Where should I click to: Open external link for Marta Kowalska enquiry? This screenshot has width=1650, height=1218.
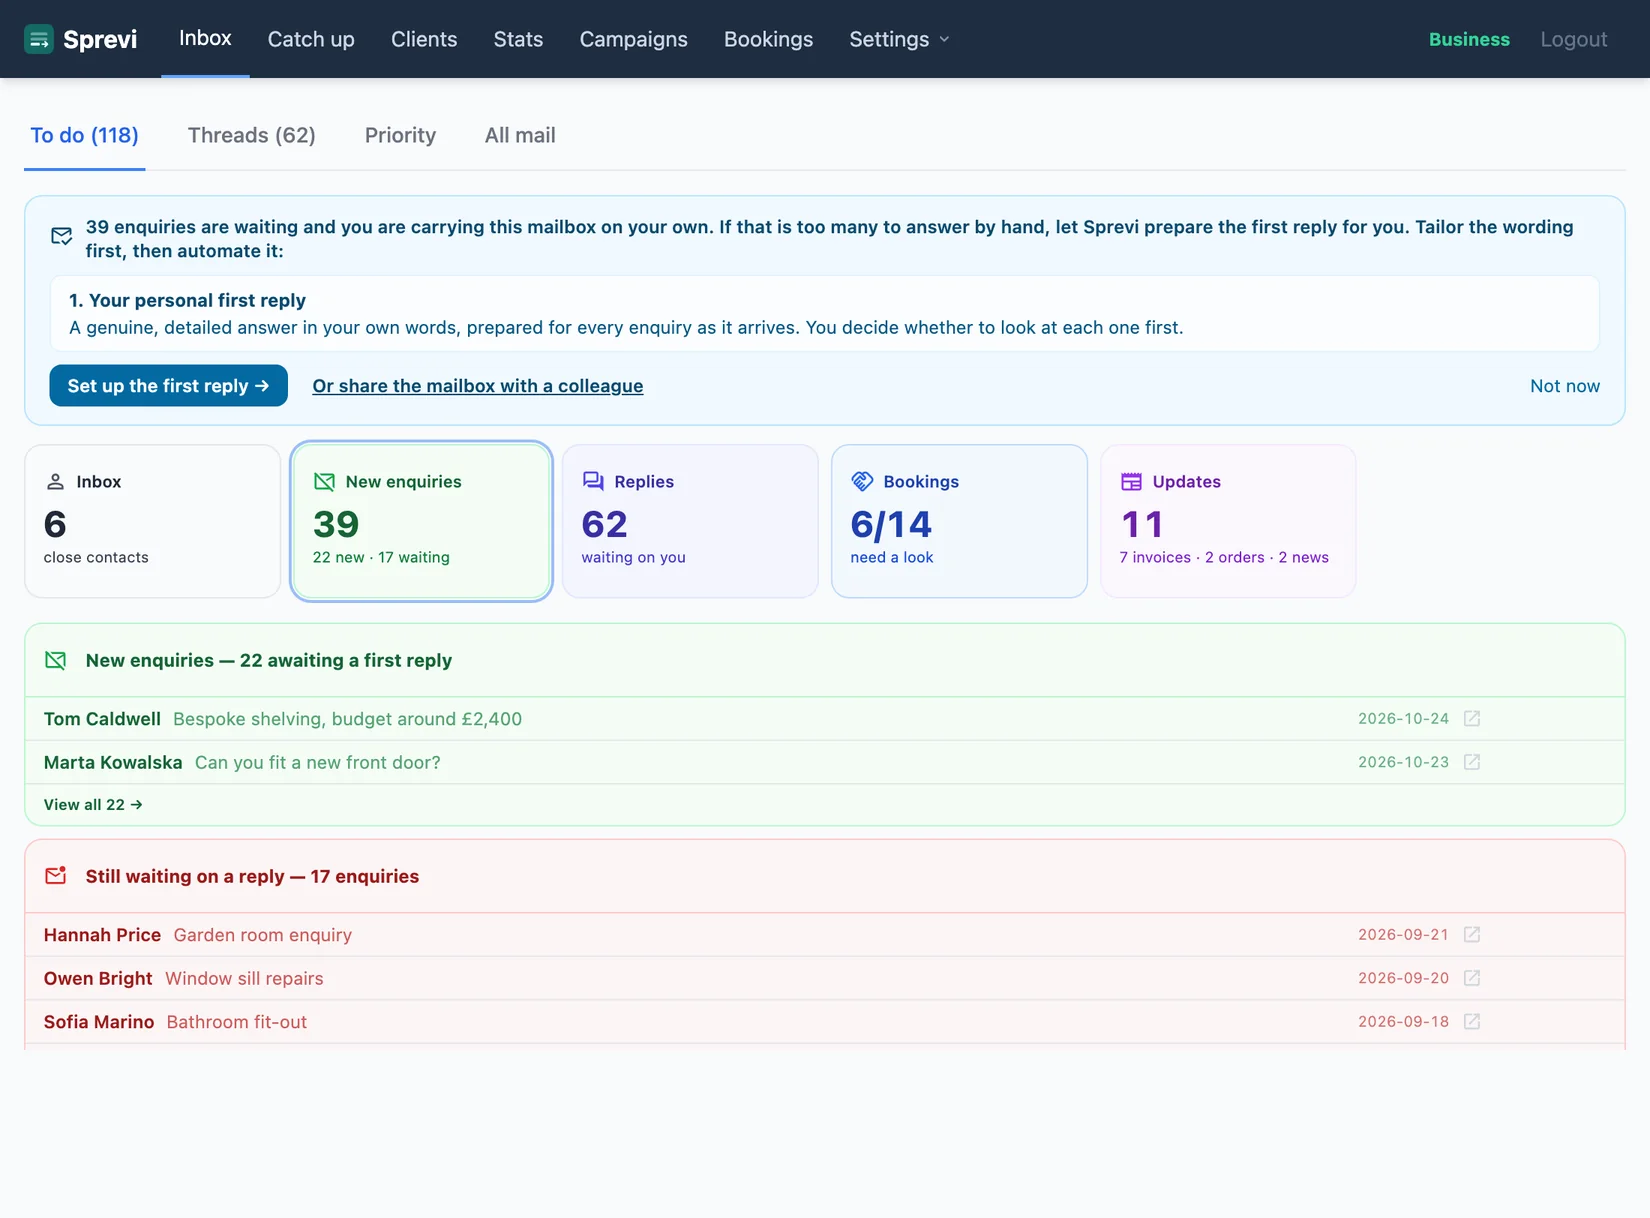click(x=1472, y=762)
